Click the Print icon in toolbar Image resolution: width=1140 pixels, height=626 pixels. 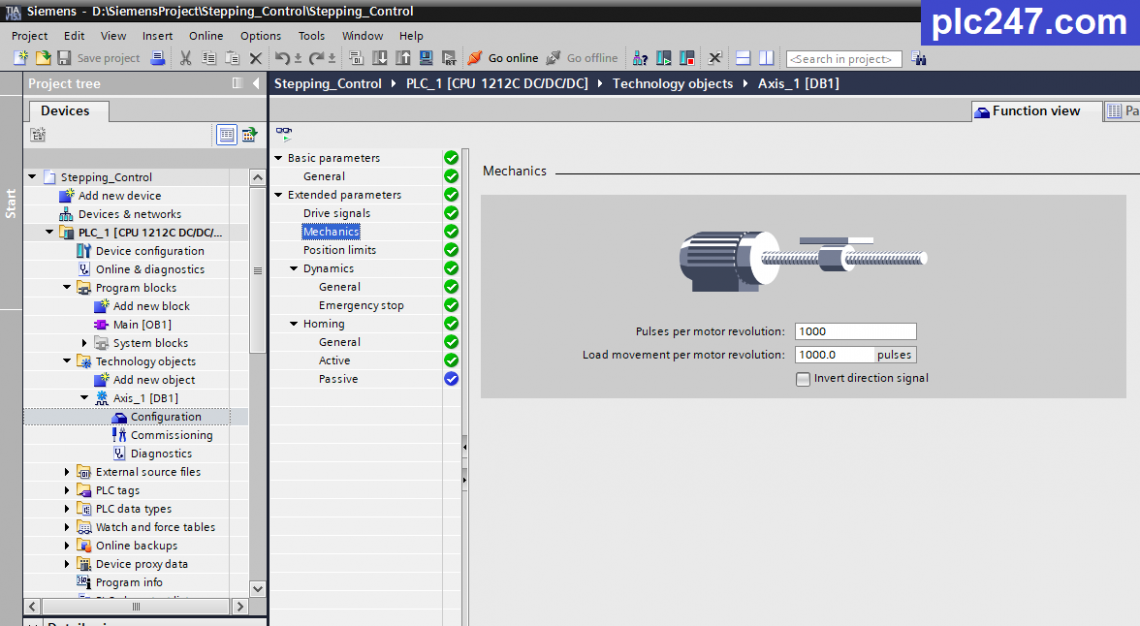click(x=157, y=58)
